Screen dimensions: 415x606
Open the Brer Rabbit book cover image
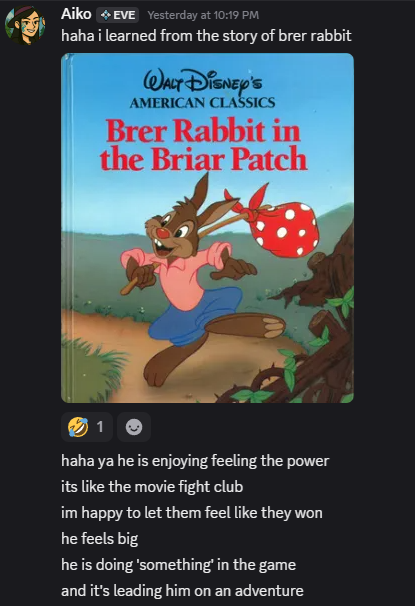click(x=208, y=228)
